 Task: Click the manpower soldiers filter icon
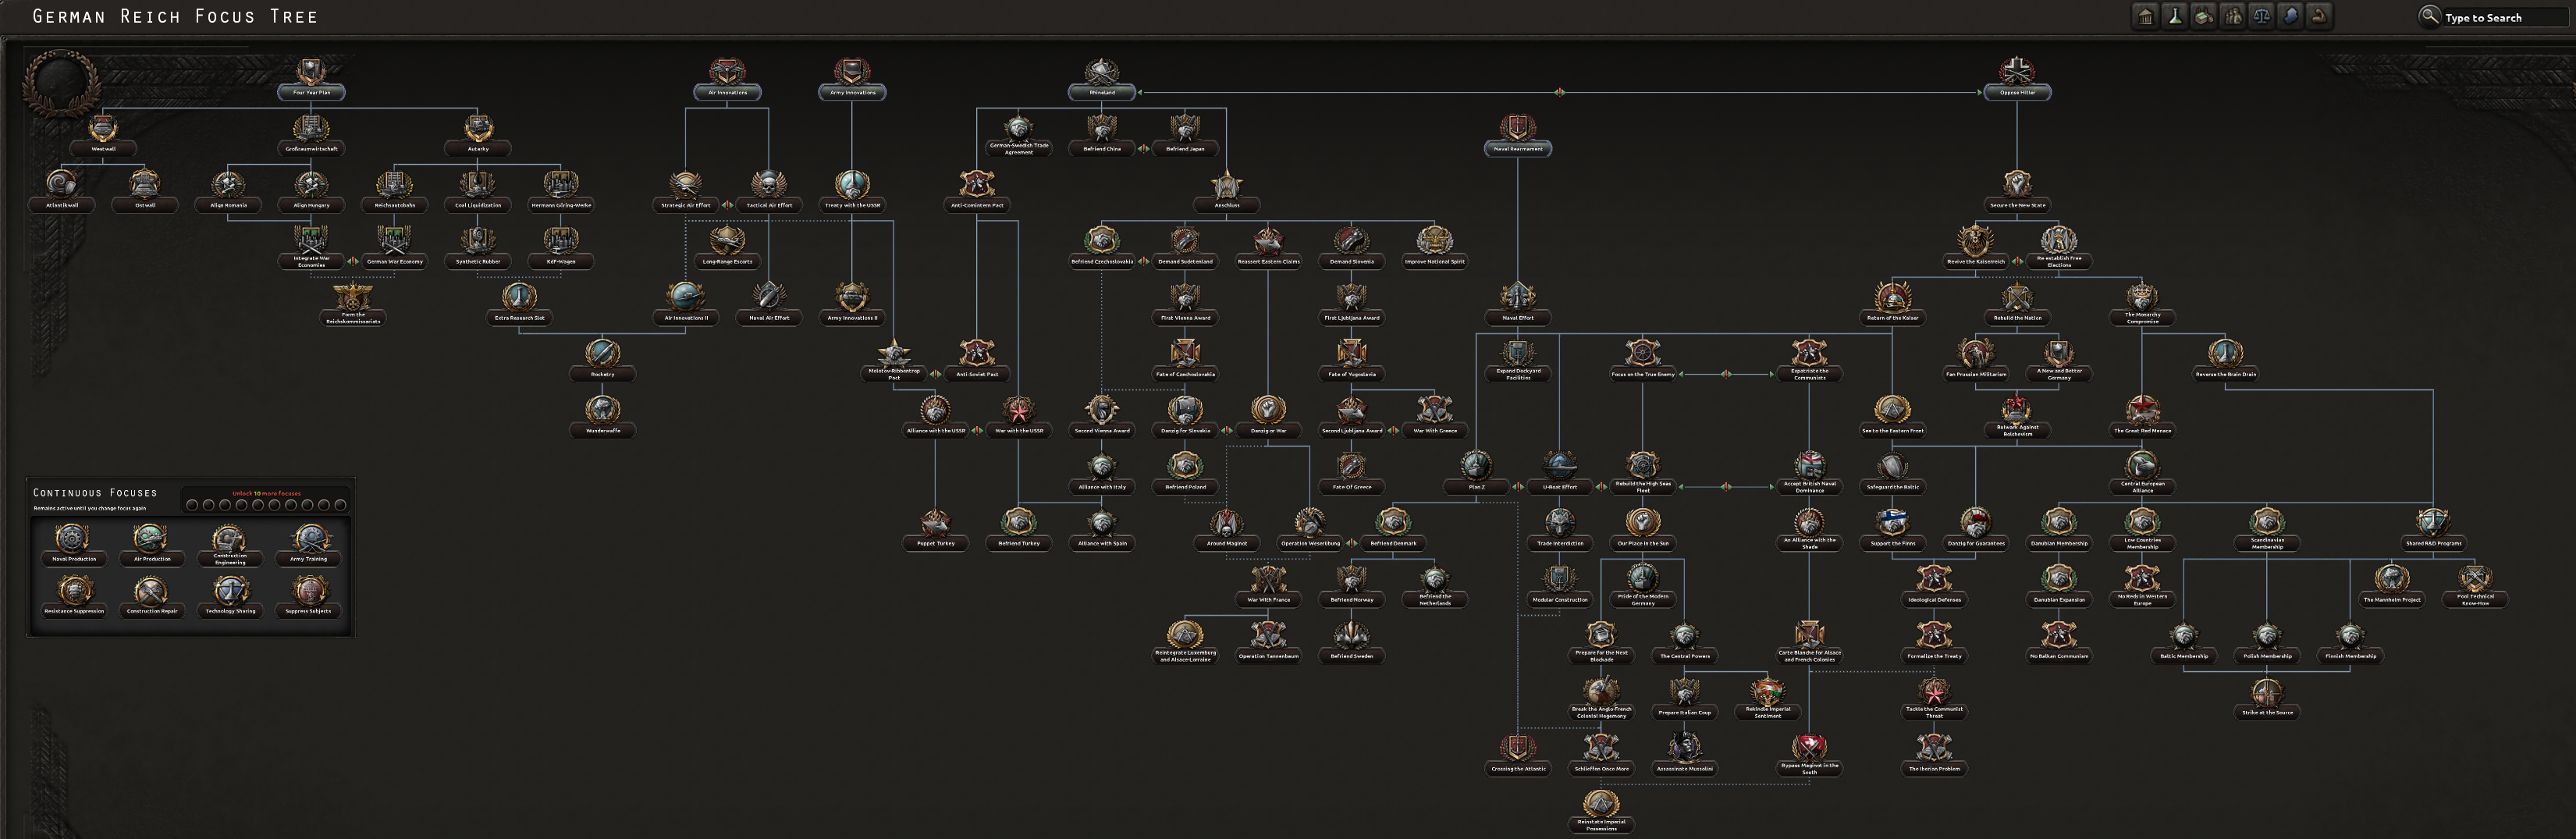(x=2232, y=17)
